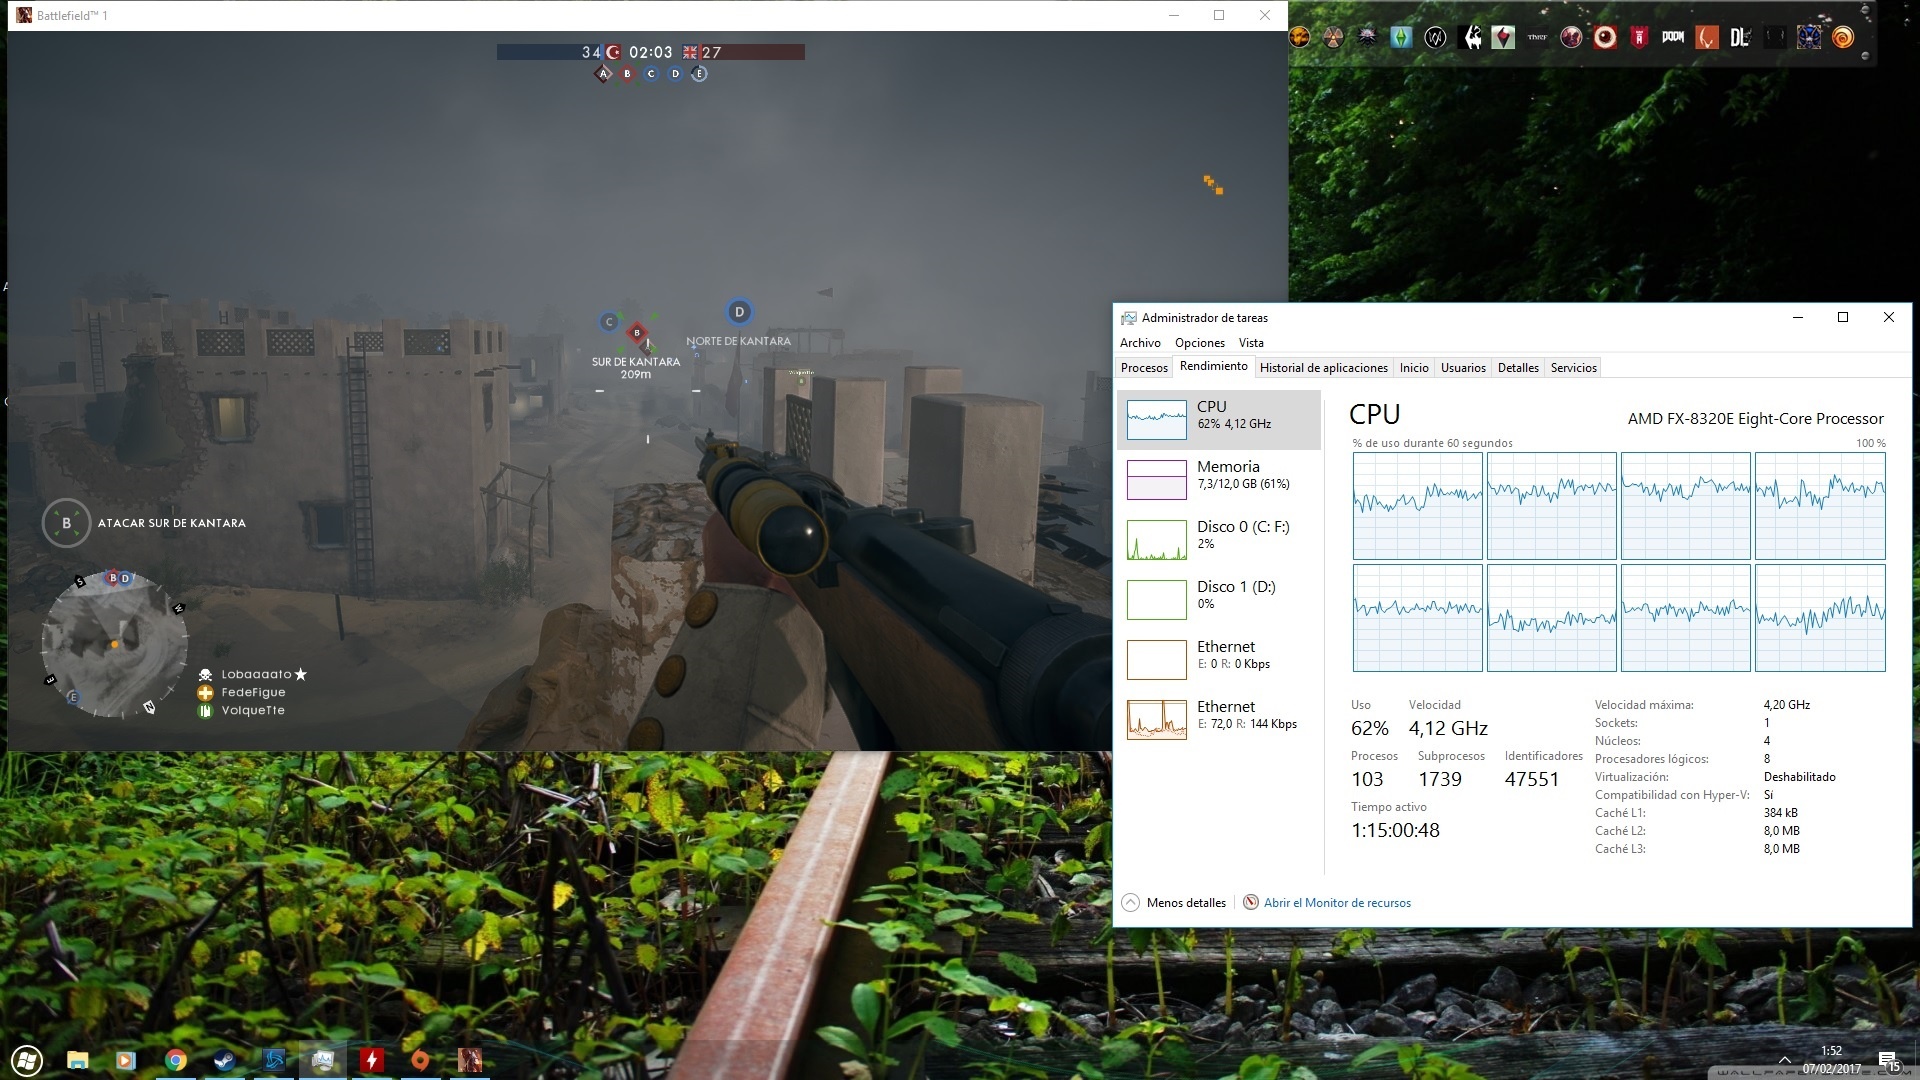This screenshot has height=1080, width=1920.
Task: Switch to Task Manager taskbar icon
Action: click(x=322, y=1060)
